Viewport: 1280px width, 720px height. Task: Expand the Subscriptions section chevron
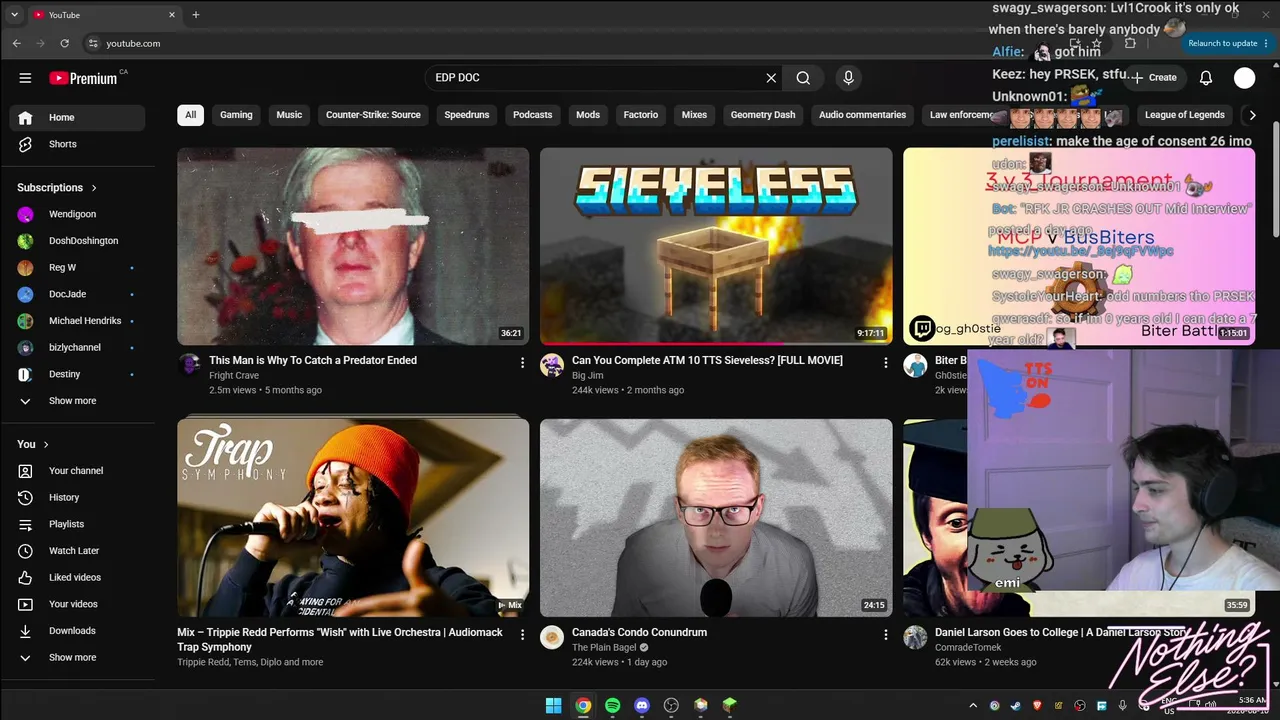point(94,188)
